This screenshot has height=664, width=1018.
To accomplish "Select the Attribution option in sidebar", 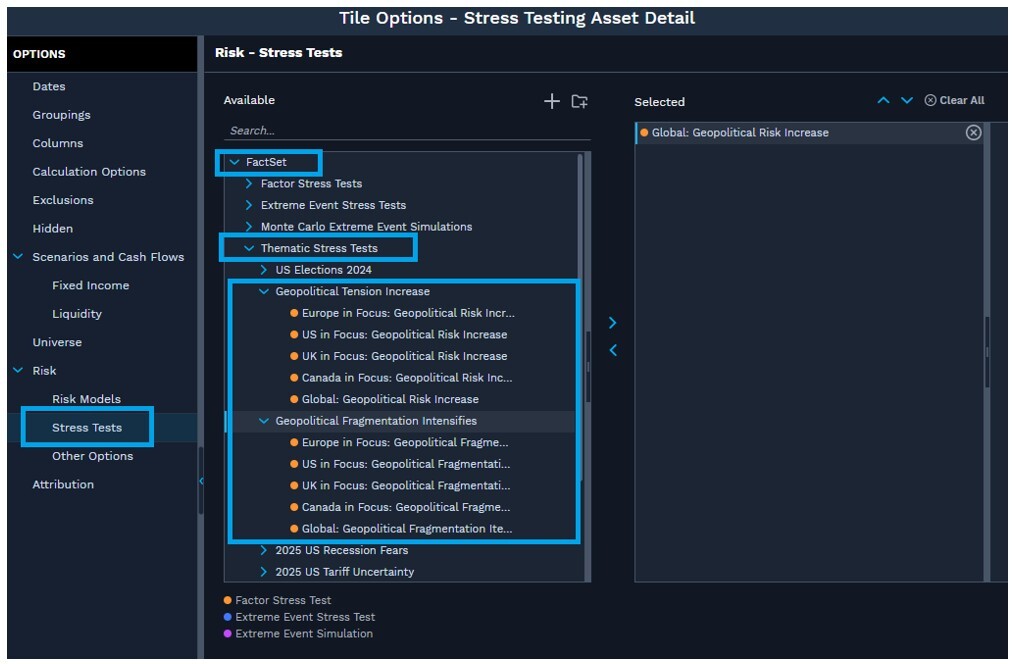I will (x=63, y=485).
